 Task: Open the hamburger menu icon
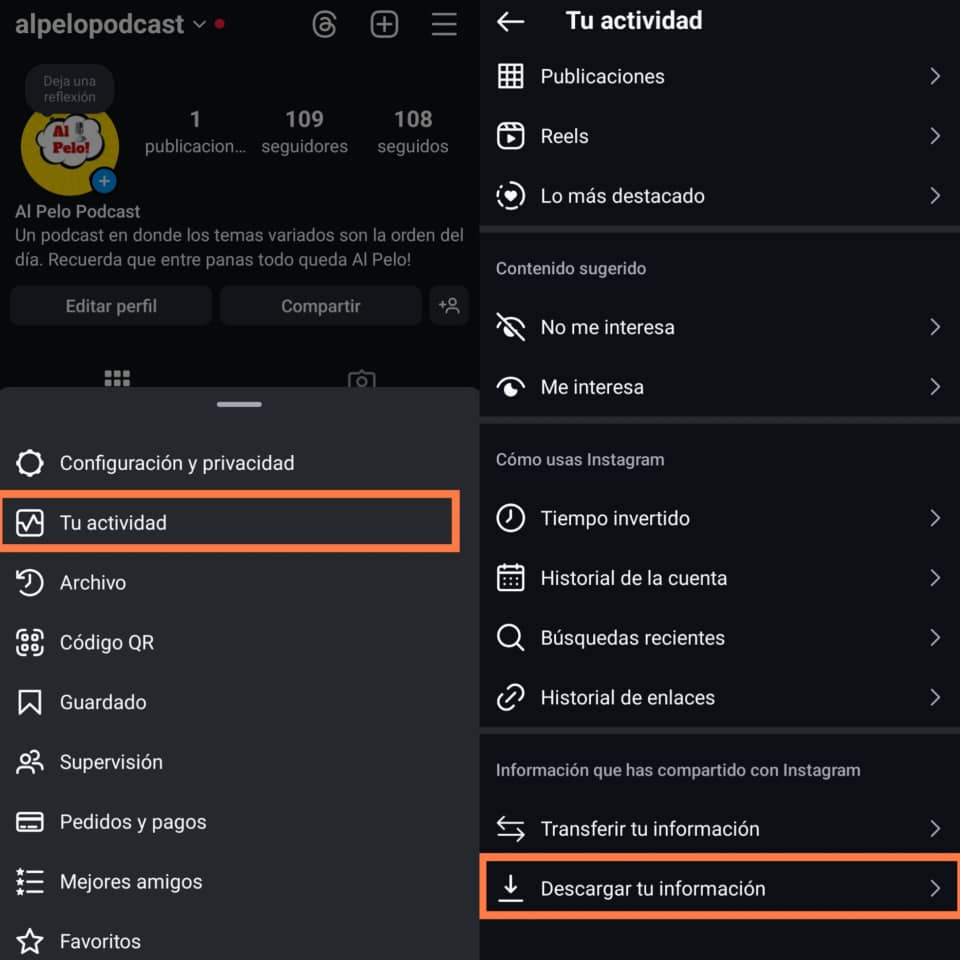click(x=444, y=24)
